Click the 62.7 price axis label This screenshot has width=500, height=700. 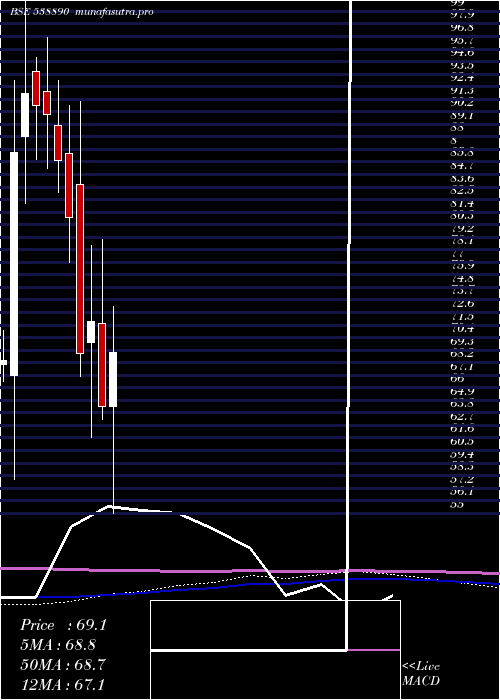pos(462,417)
